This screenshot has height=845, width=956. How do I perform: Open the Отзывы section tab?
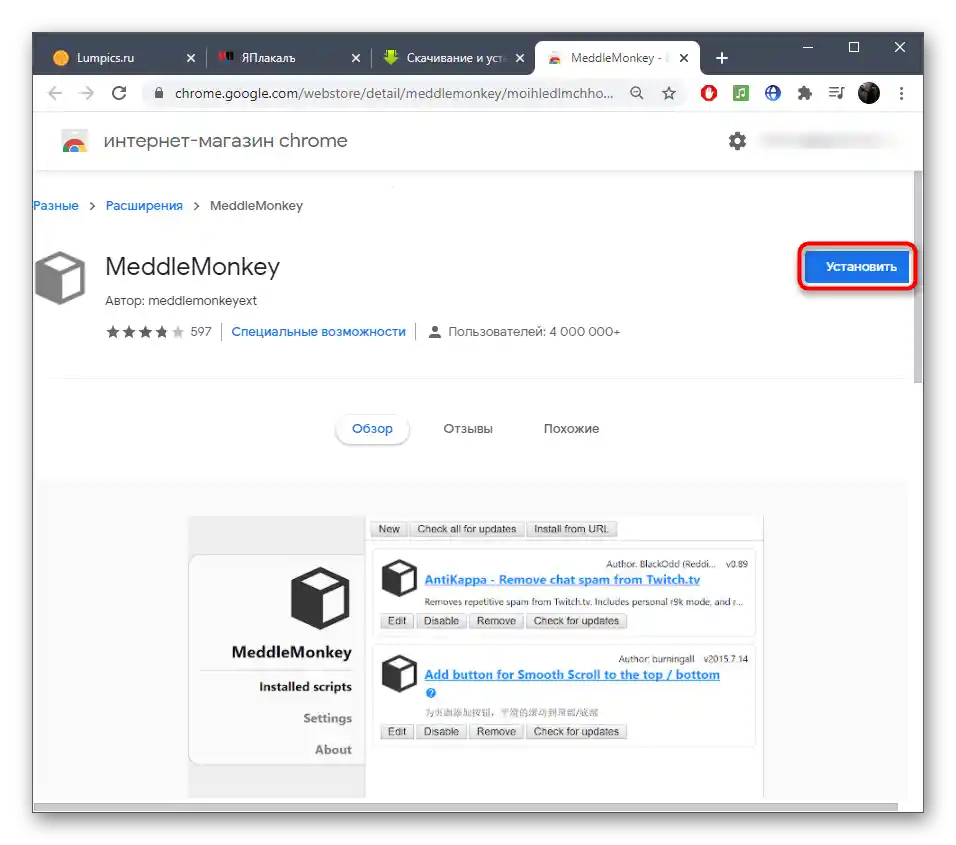[468, 429]
